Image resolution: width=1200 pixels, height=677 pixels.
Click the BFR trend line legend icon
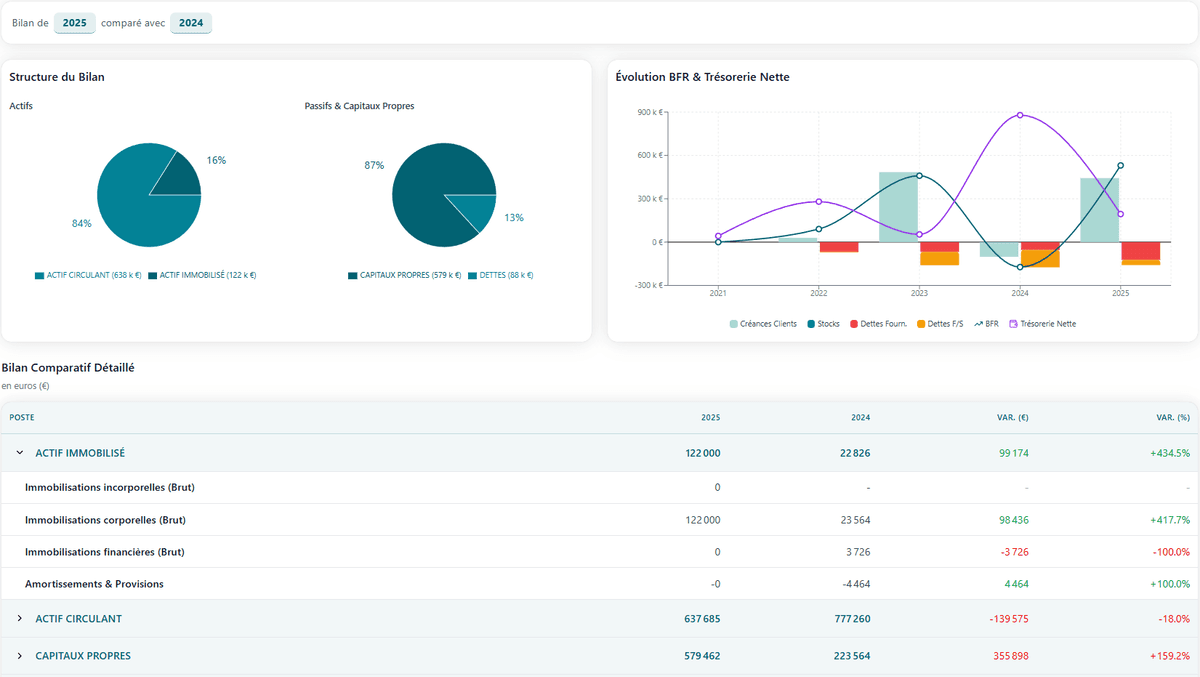coord(978,324)
